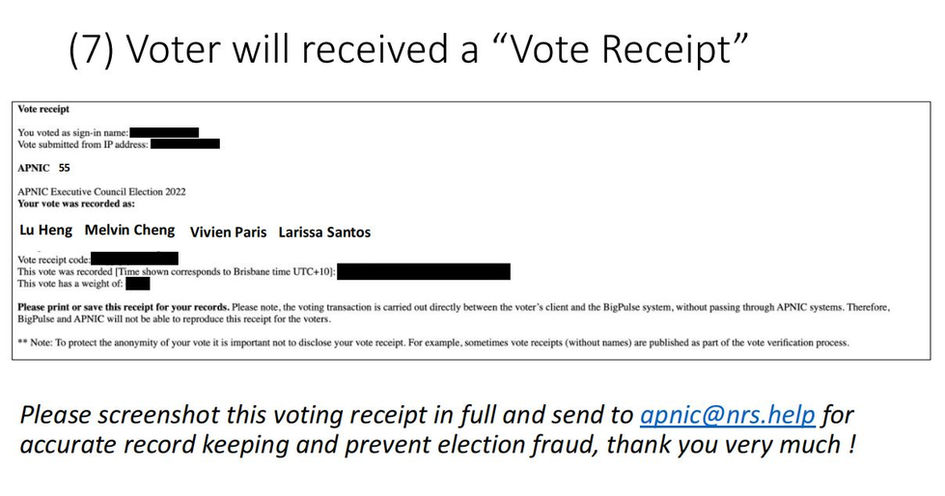Select candidate name Melvin Cheng

(x=130, y=230)
